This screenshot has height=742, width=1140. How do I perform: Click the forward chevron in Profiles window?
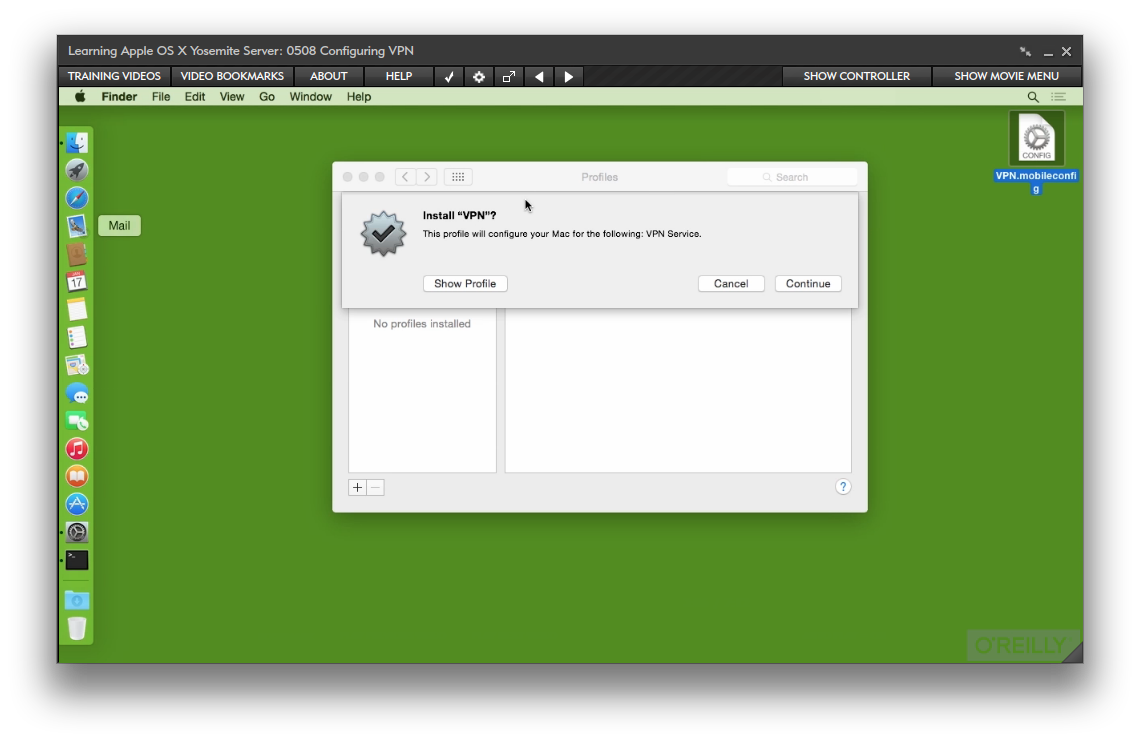pos(428,177)
